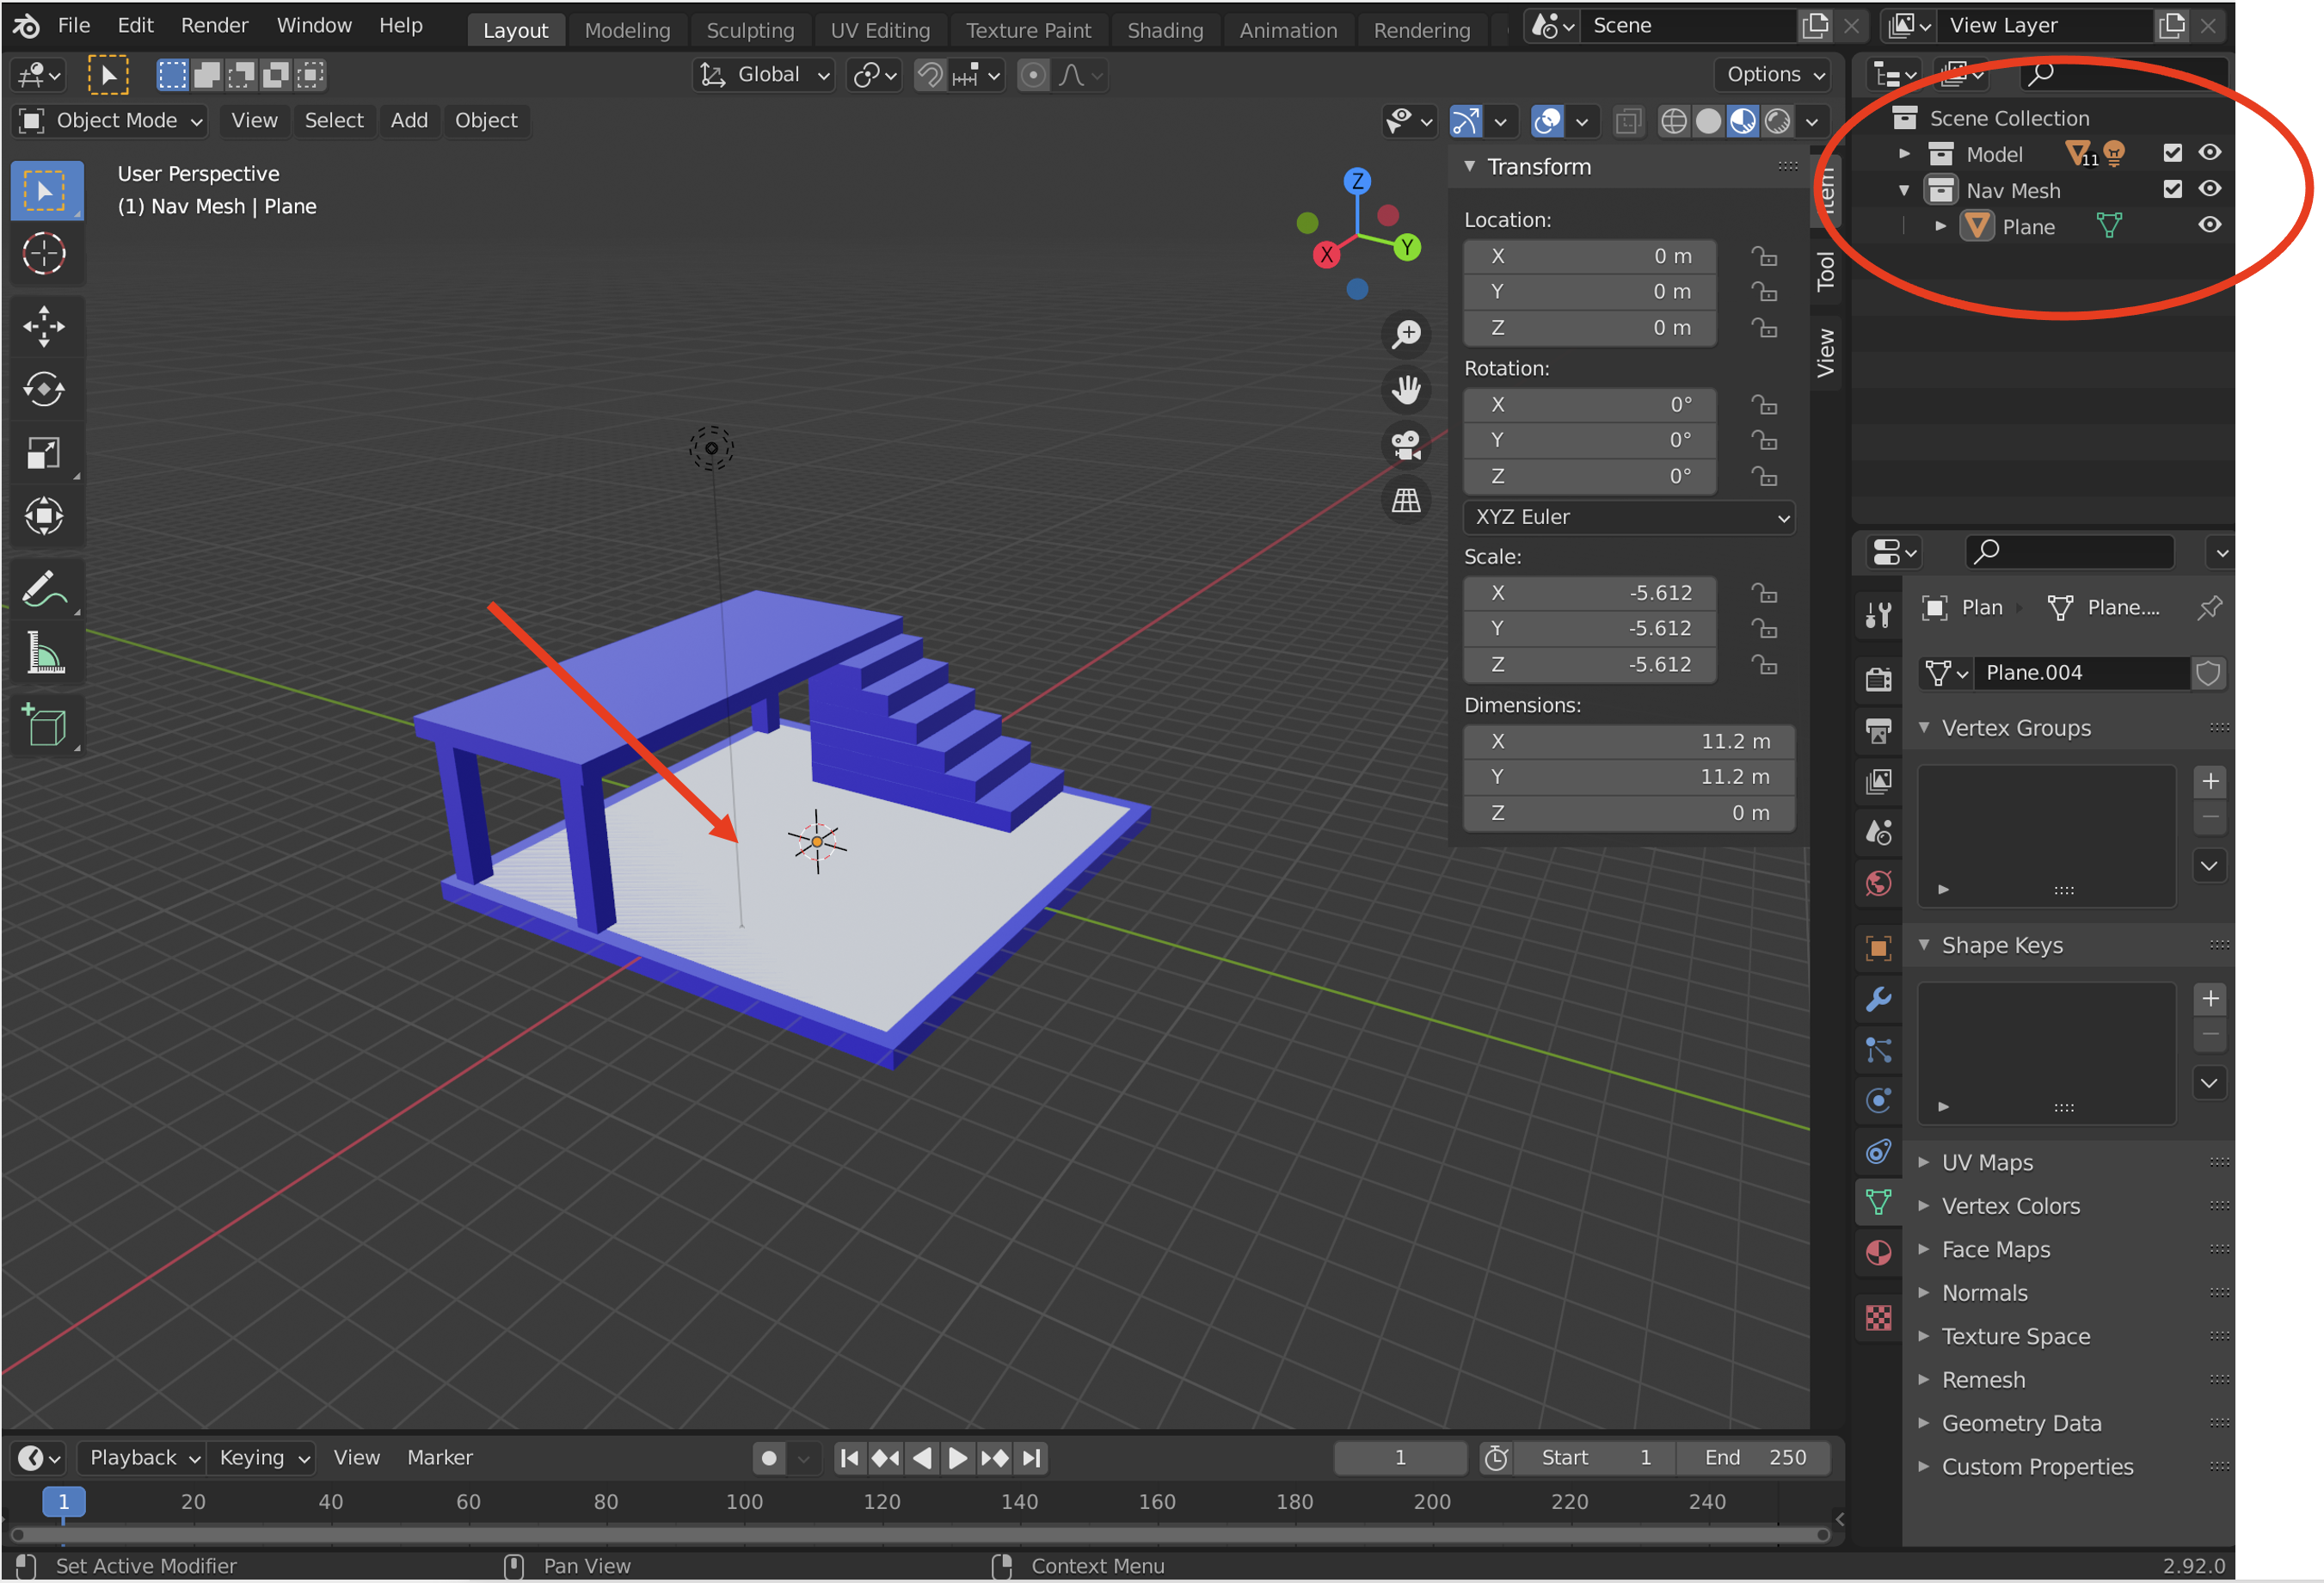Open the Object properties orange square tab
This screenshot has height=1583, width=2324.
1878,948
